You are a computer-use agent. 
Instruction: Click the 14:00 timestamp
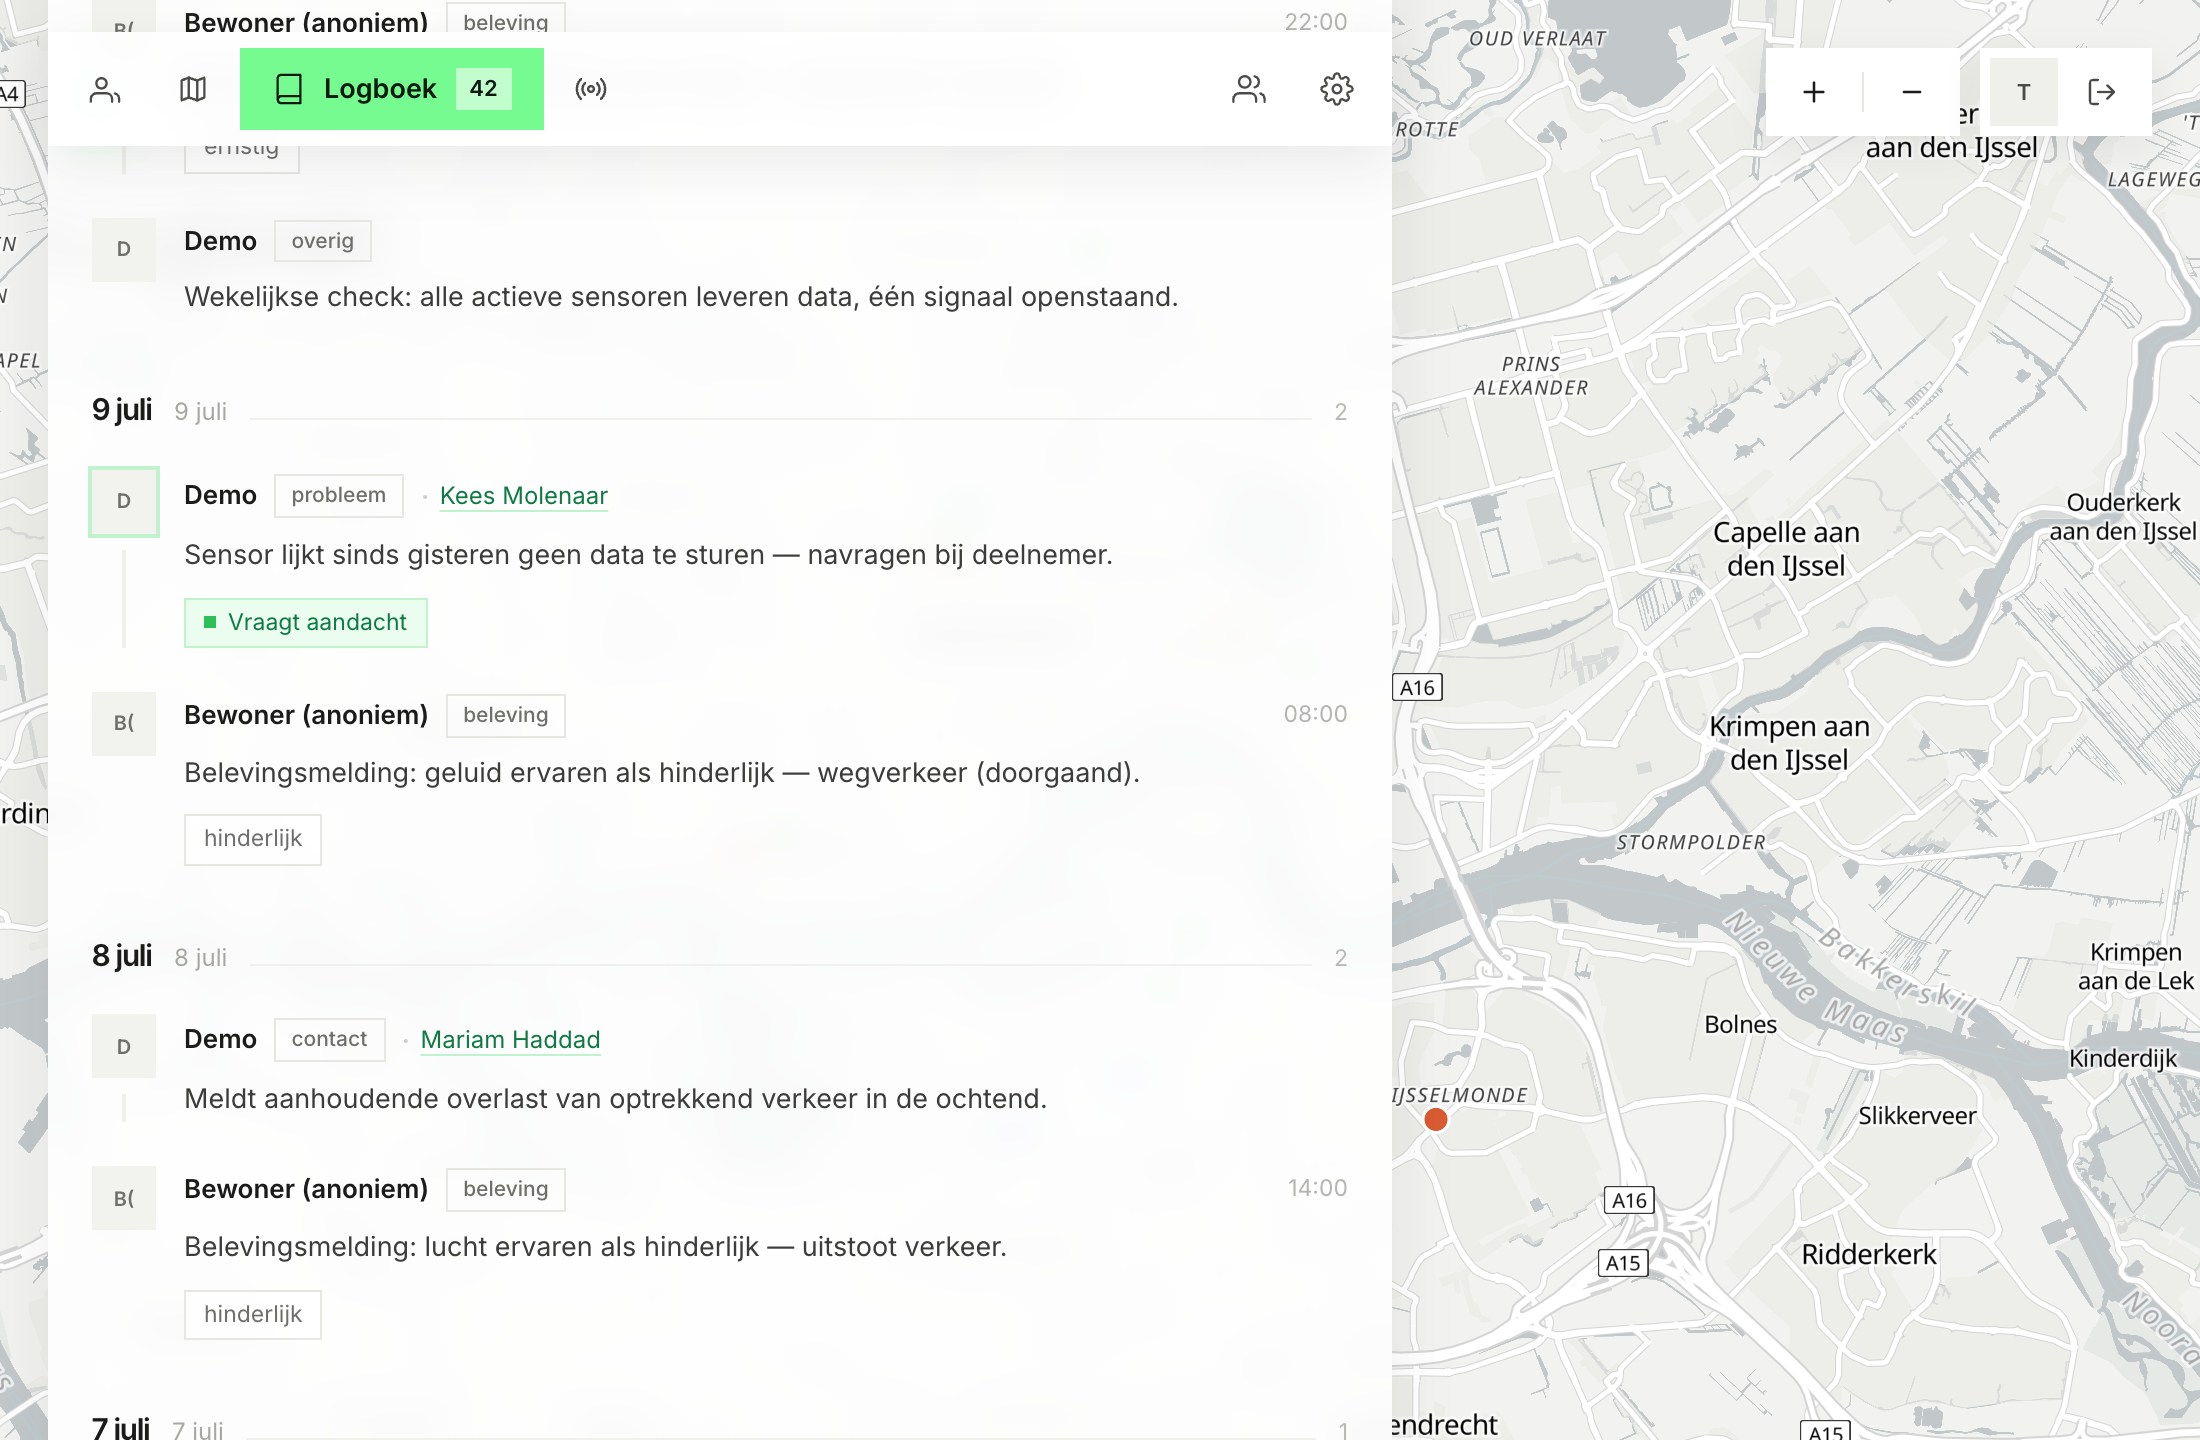pyautogui.click(x=1317, y=1188)
